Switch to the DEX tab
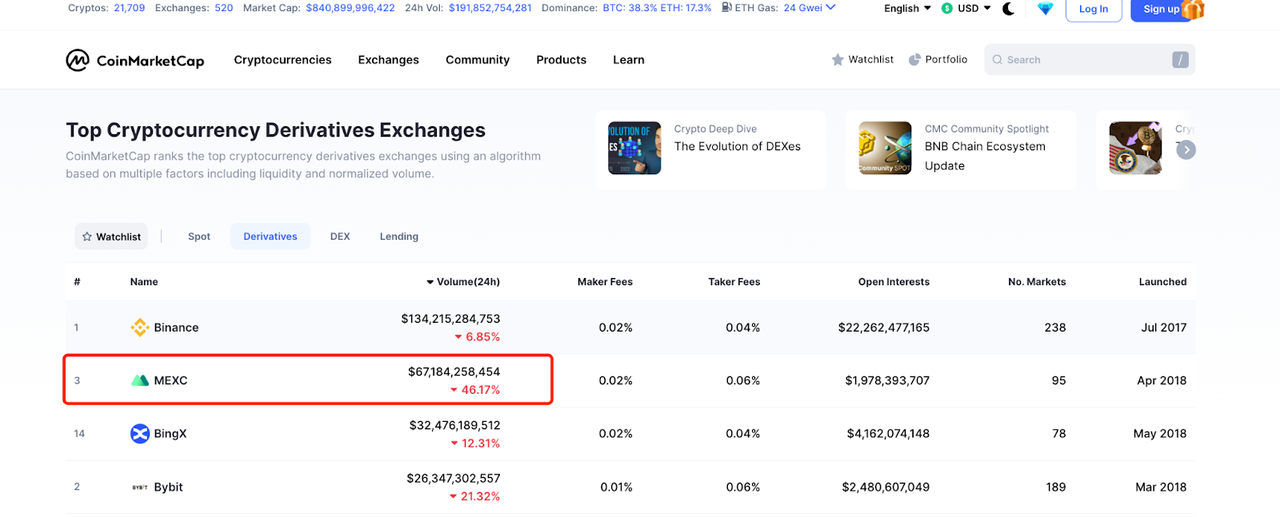Image resolution: width=1280 pixels, height=517 pixels. [x=340, y=237]
